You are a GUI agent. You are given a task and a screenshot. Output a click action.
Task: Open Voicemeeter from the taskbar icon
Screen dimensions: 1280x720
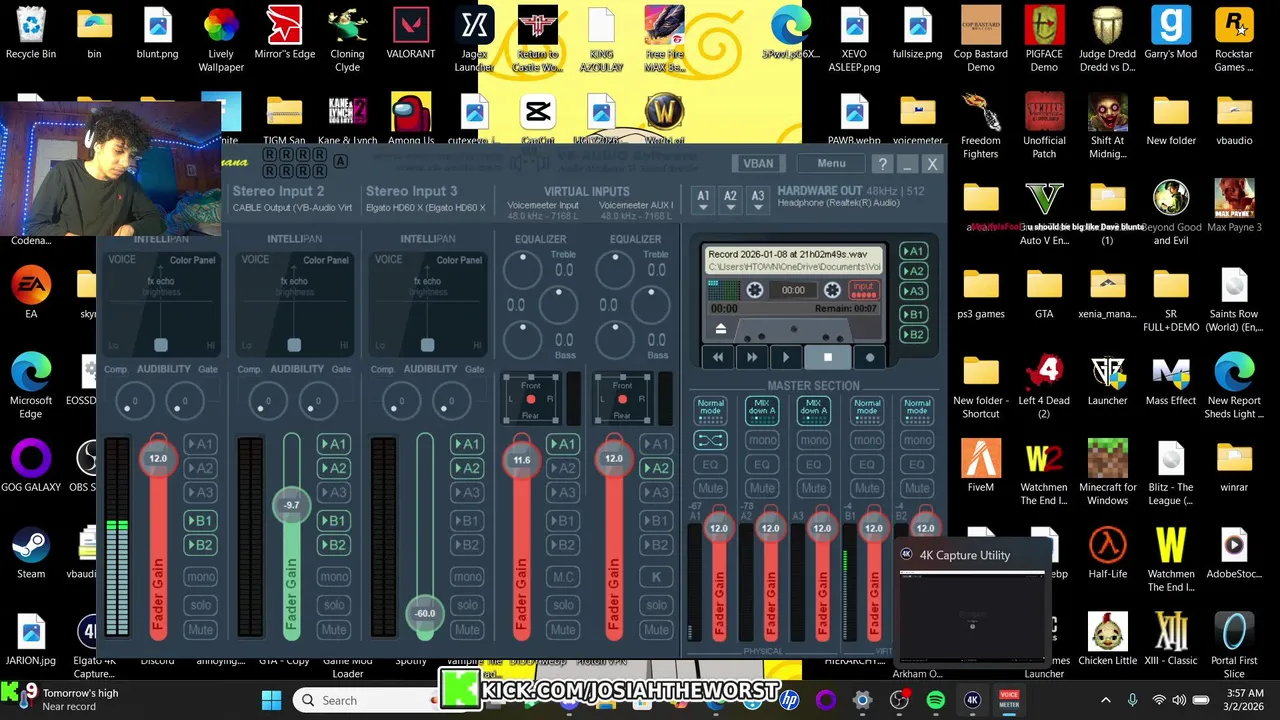[1008, 700]
